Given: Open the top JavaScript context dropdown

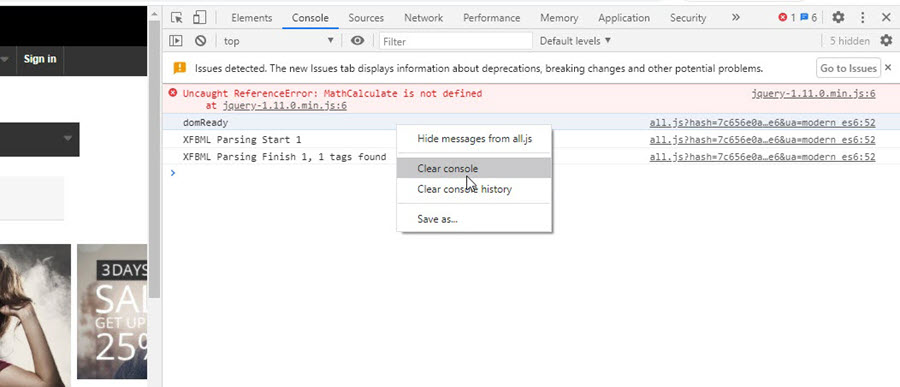Looking at the screenshot, I should tap(278, 41).
